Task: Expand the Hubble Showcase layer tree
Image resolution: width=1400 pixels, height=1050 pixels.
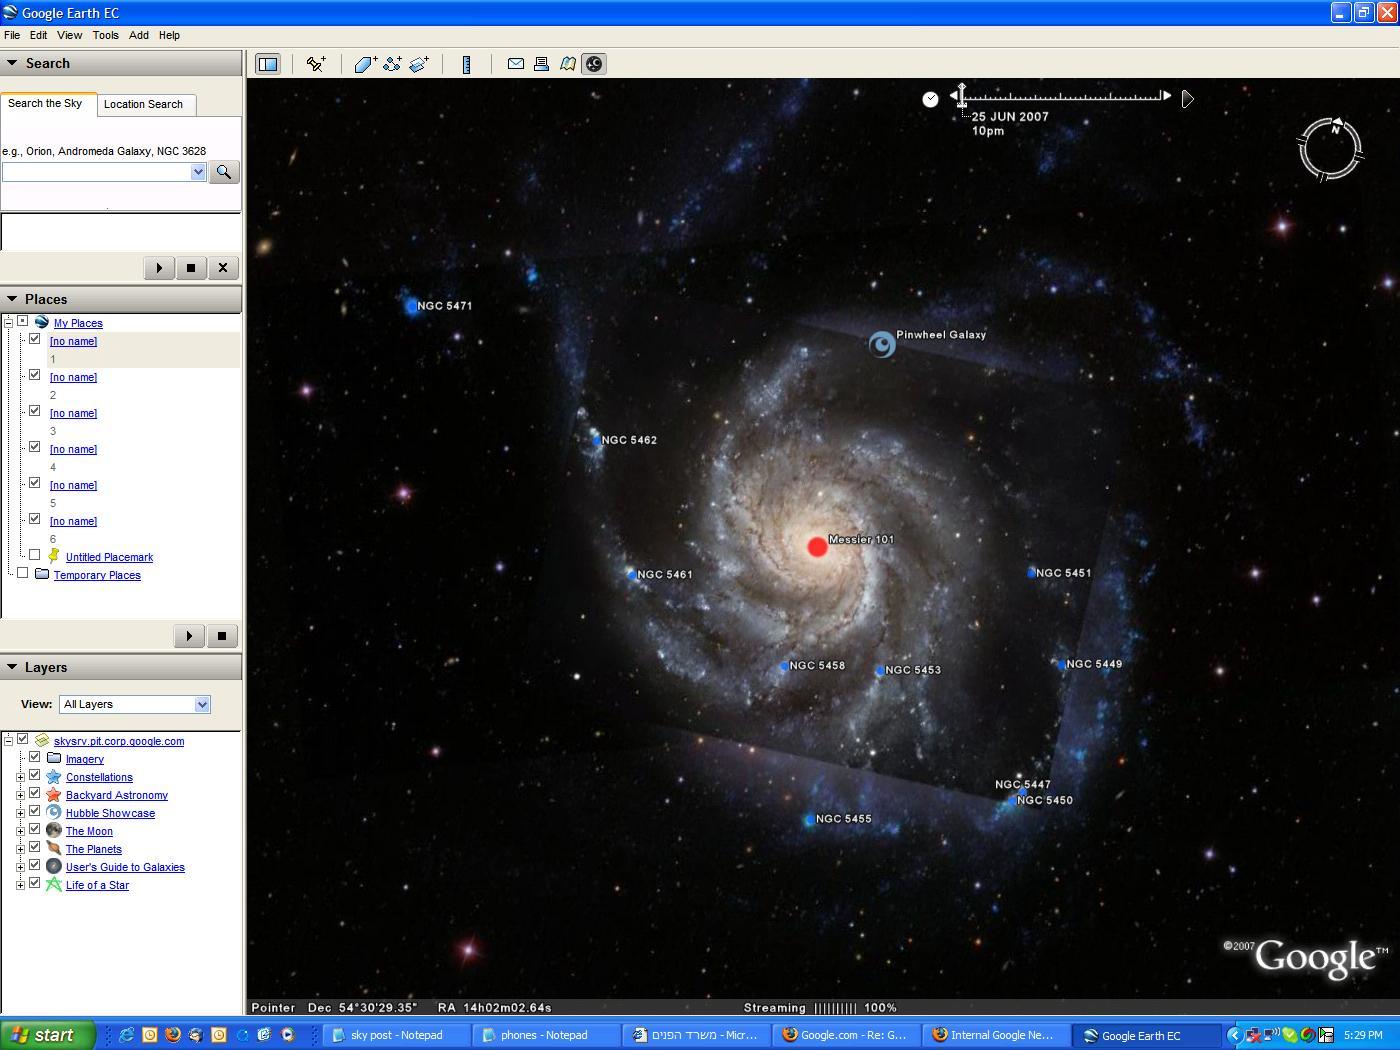Action: pyautogui.click(x=20, y=813)
